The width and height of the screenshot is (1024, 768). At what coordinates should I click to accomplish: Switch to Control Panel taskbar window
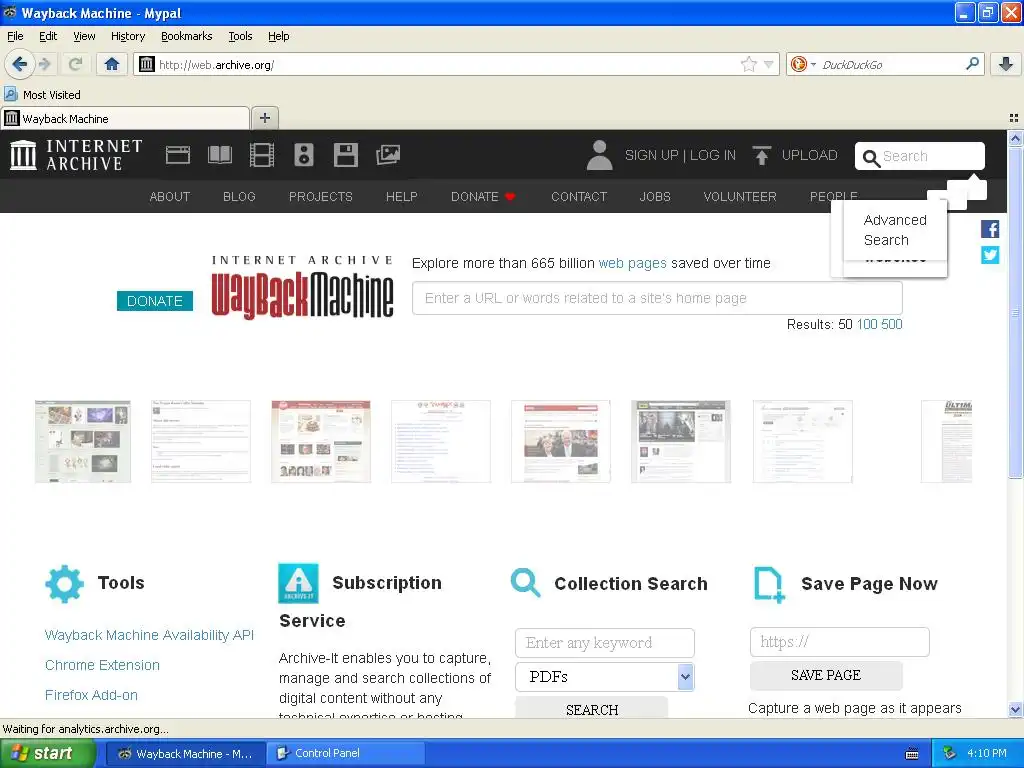coord(346,754)
